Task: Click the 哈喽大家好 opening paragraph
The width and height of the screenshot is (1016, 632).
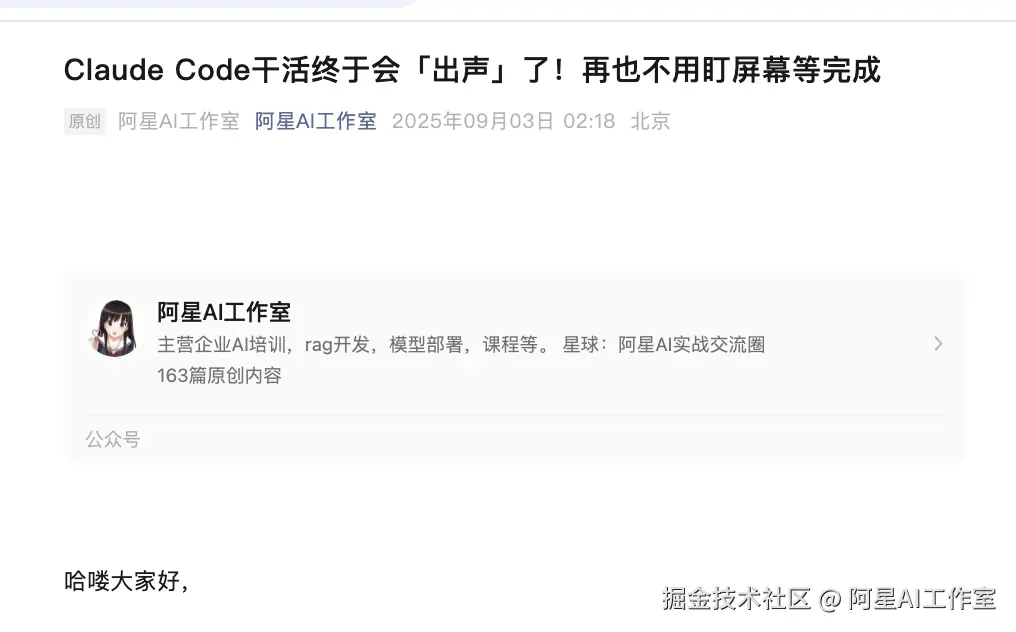Action: pos(126,581)
